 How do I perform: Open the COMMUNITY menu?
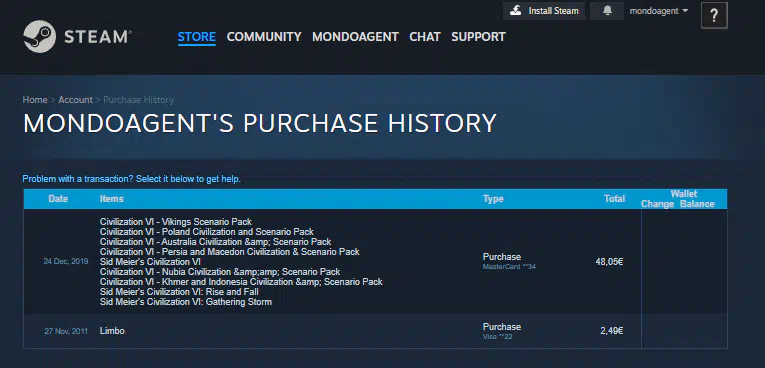[x=264, y=37]
